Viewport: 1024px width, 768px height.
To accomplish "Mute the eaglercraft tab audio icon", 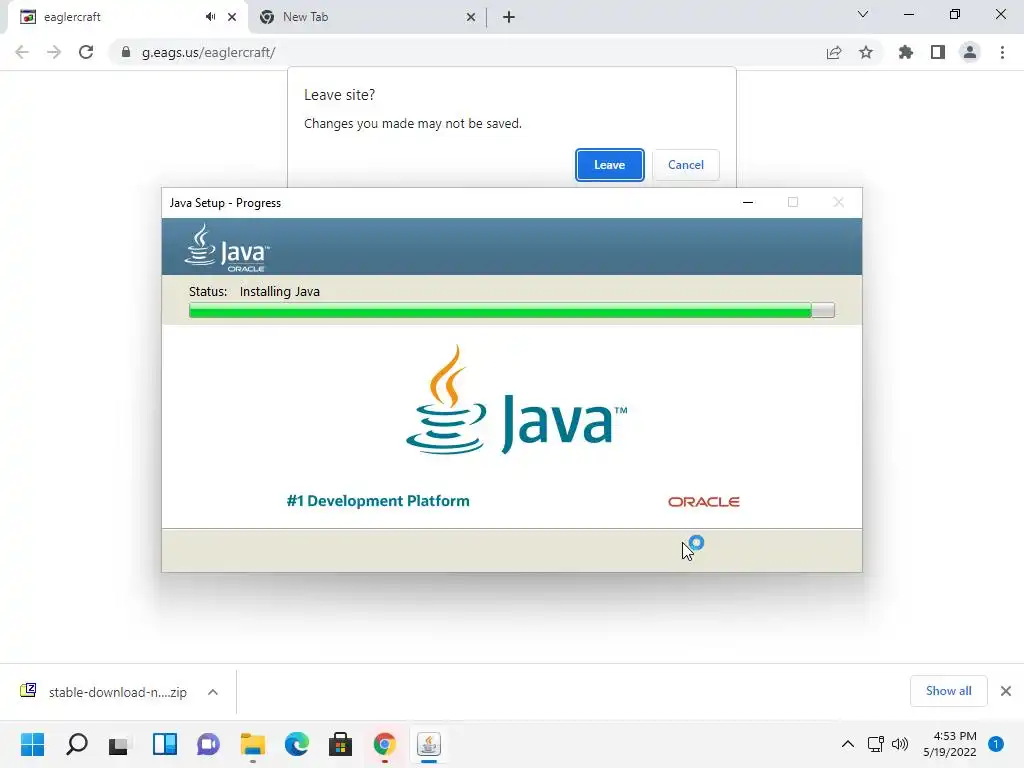I will (210, 17).
